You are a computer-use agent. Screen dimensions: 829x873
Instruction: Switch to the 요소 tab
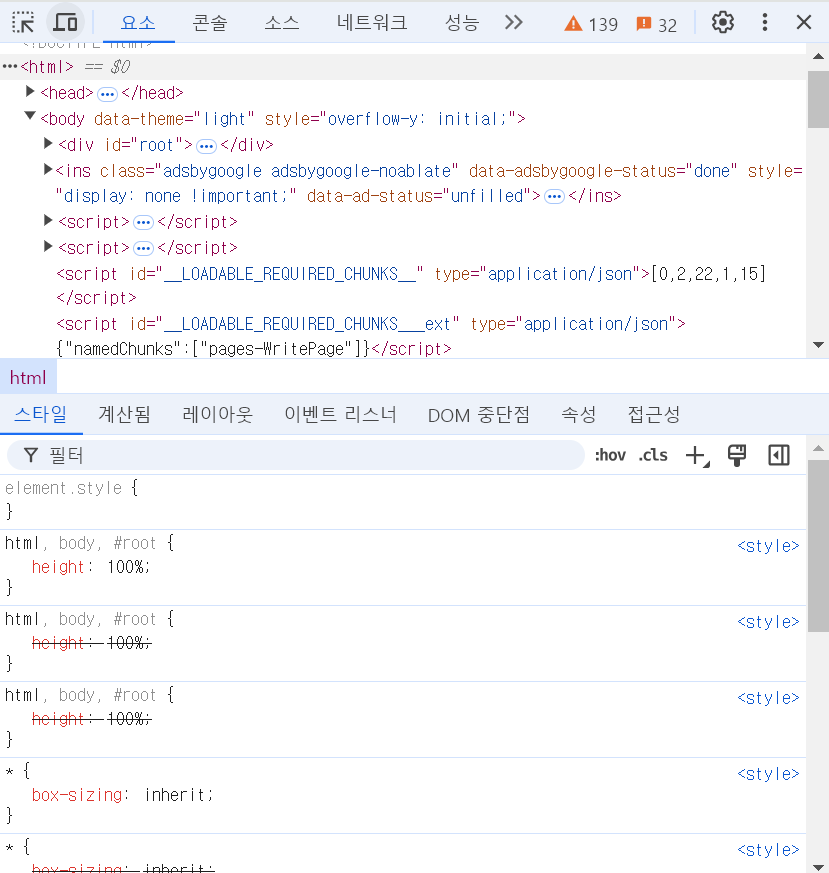(138, 23)
